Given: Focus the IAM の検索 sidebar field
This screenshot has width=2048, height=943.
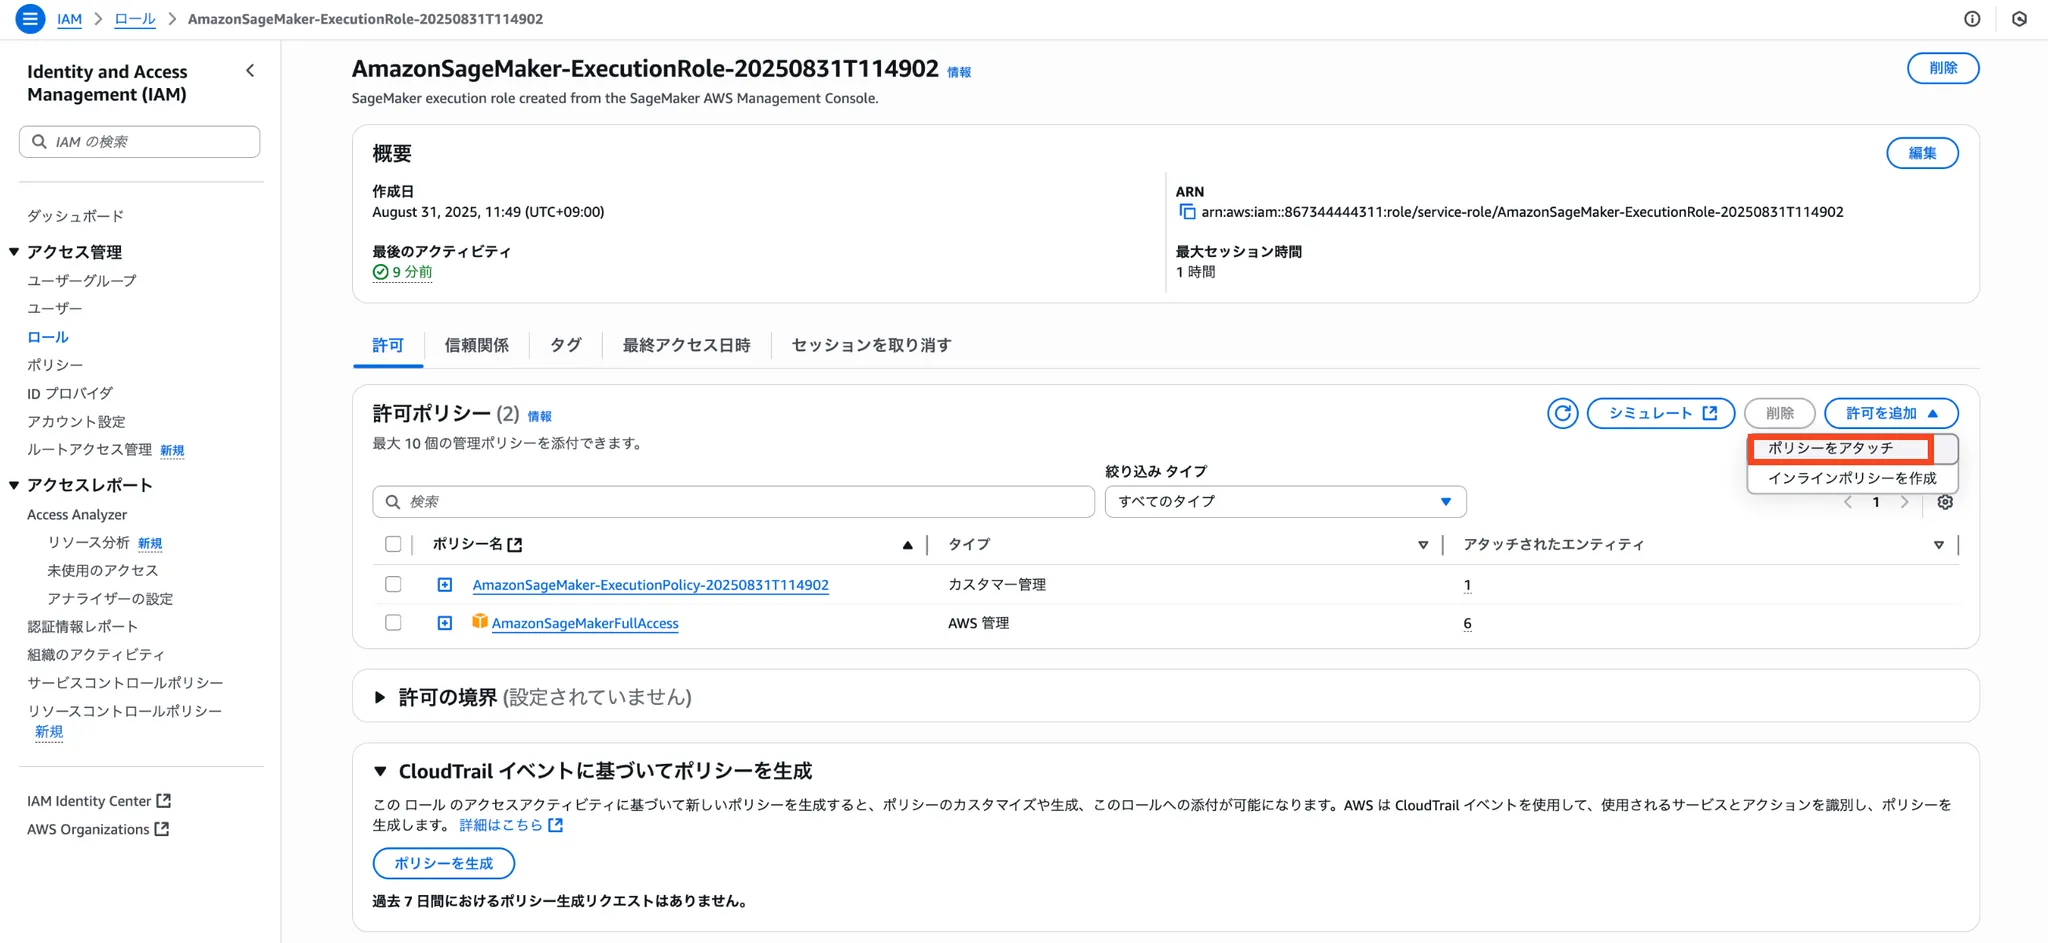Looking at the screenshot, I should [139, 142].
